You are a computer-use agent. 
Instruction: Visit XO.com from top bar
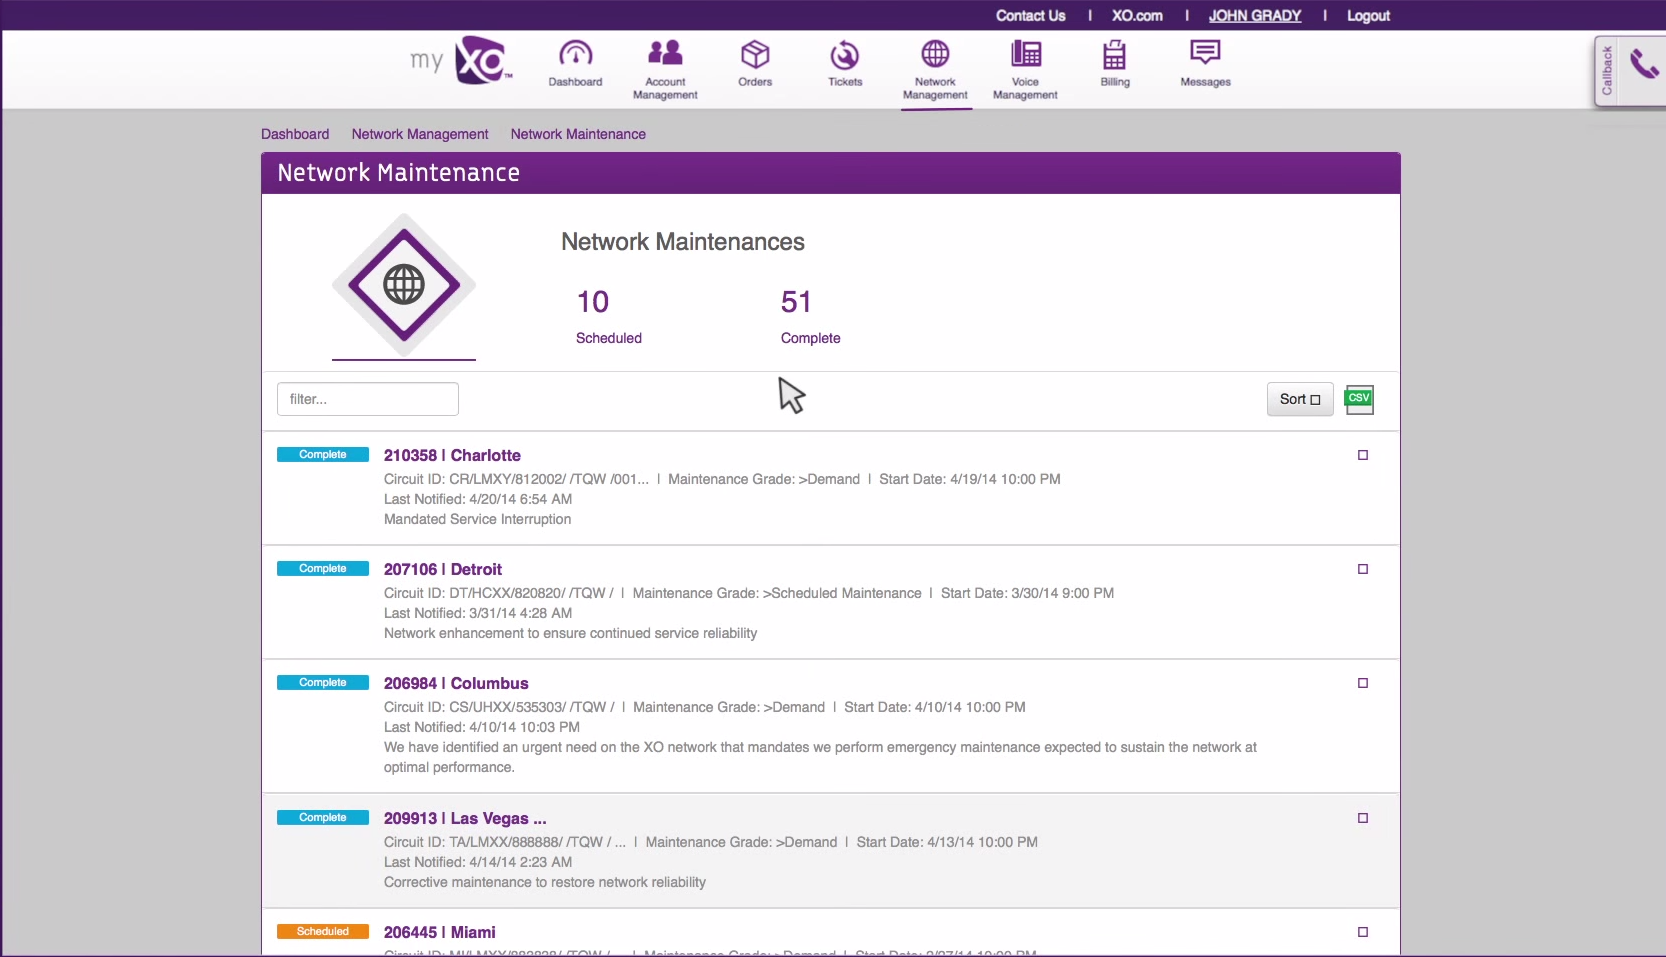point(1137,16)
